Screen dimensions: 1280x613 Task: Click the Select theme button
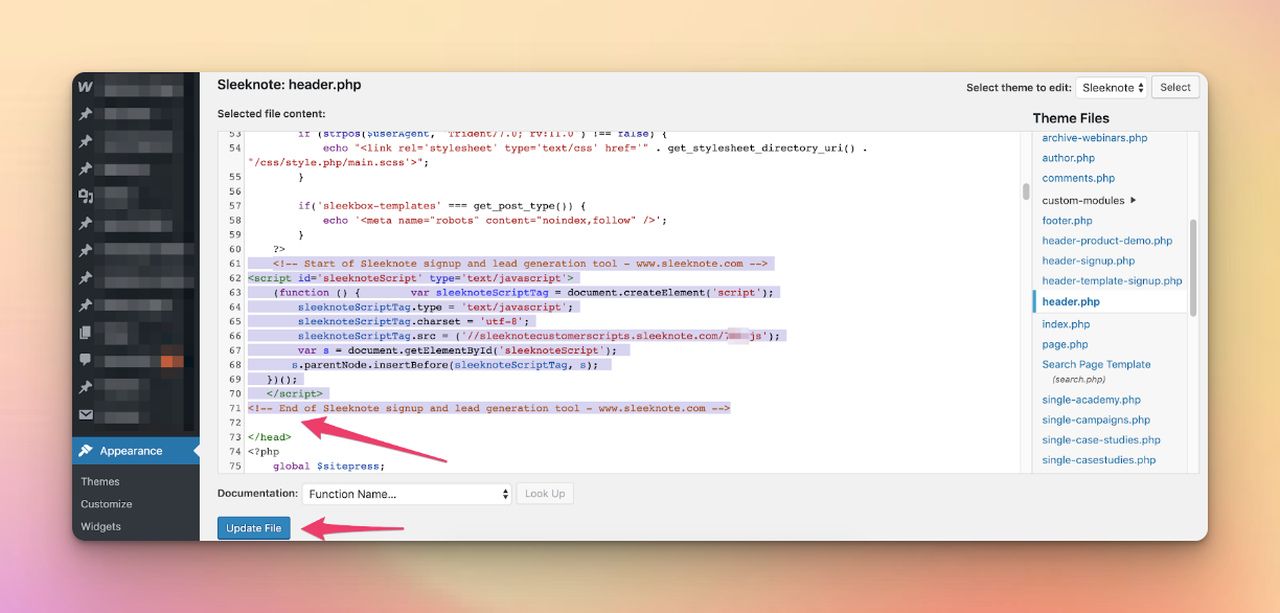coord(1175,87)
